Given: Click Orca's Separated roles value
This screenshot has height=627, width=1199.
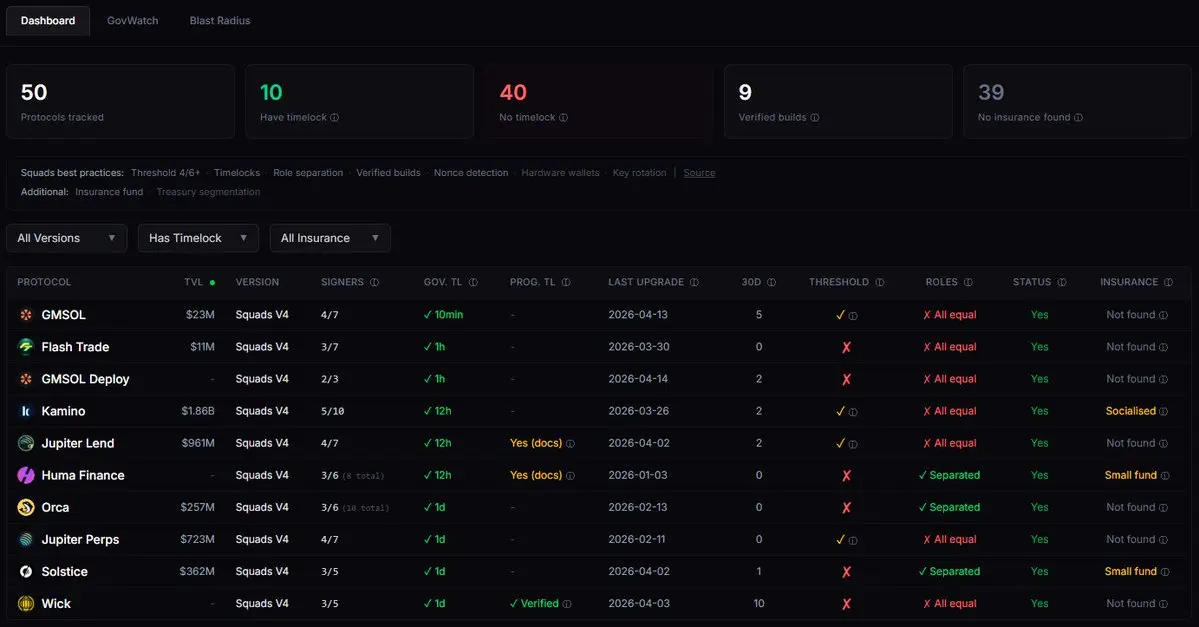Looking at the screenshot, I should pyautogui.click(x=950, y=508).
